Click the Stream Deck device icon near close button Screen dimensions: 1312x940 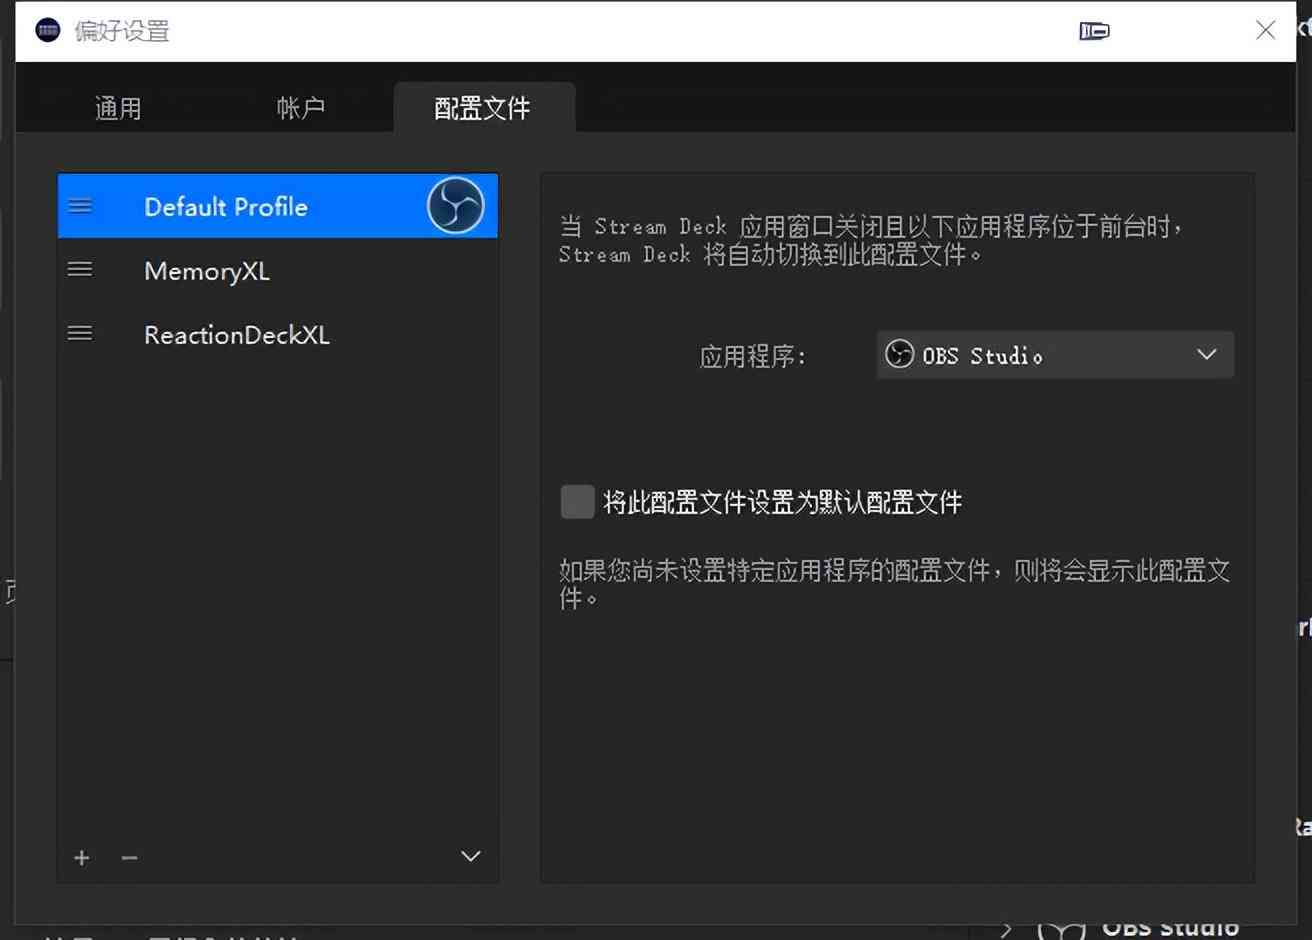click(1094, 31)
